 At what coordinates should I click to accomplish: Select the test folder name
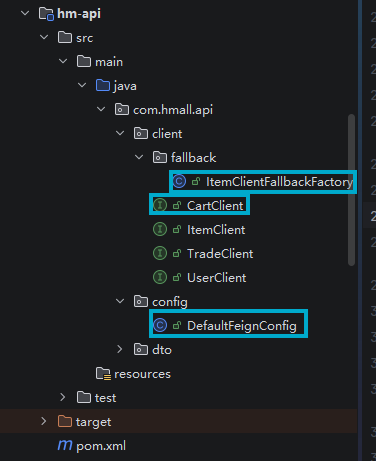[x=105, y=398]
